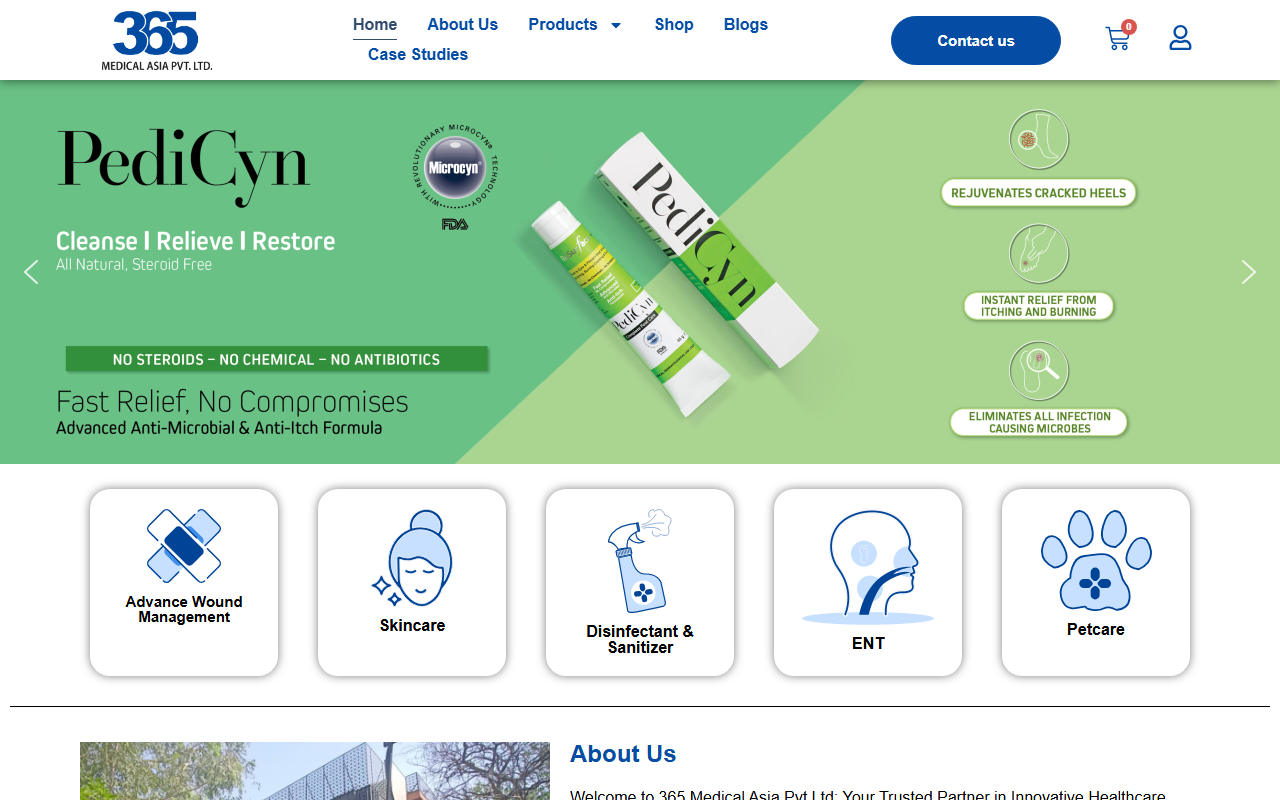Click the About Us building photo
1280x800 pixels.
[315, 771]
